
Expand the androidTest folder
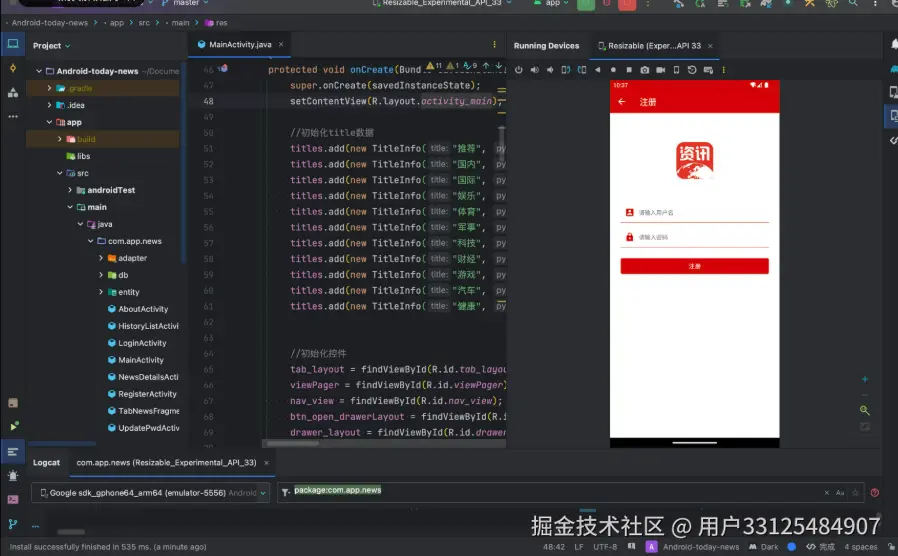point(70,190)
